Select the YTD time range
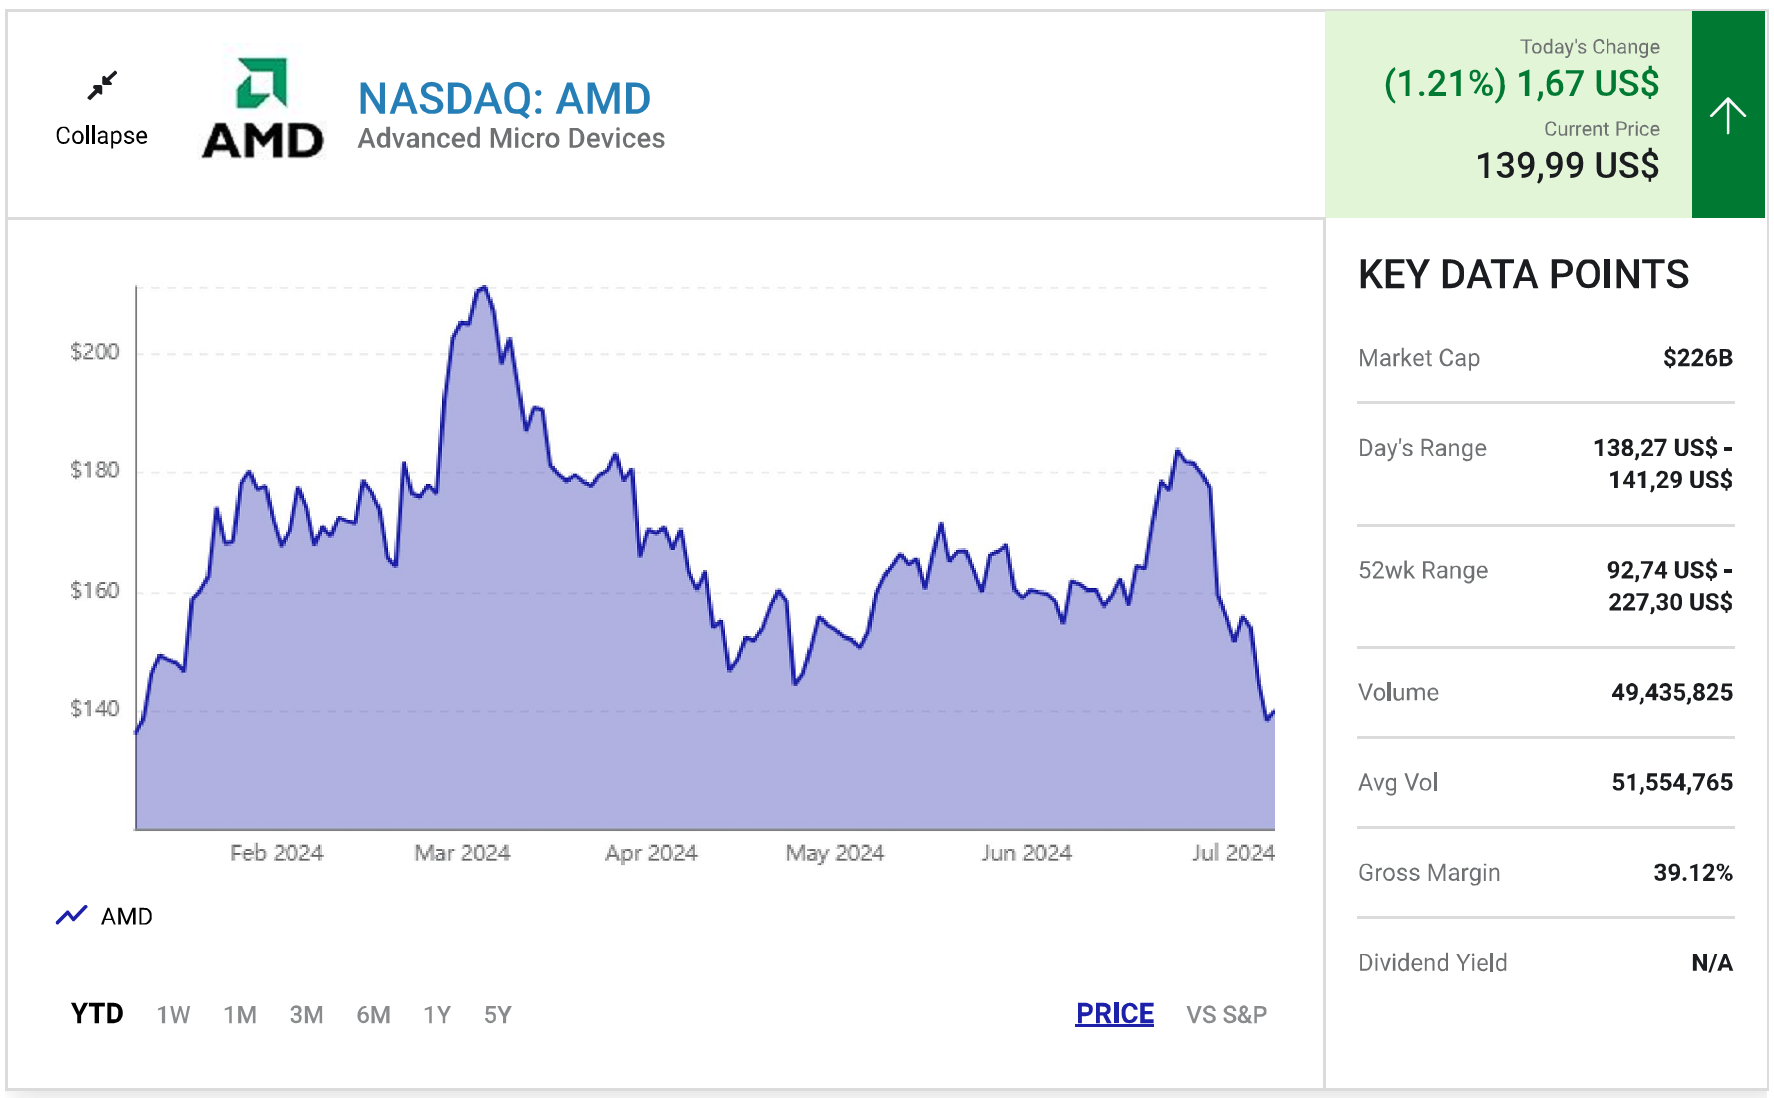The image size is (1774, 1098). (x=97, y=1014)
